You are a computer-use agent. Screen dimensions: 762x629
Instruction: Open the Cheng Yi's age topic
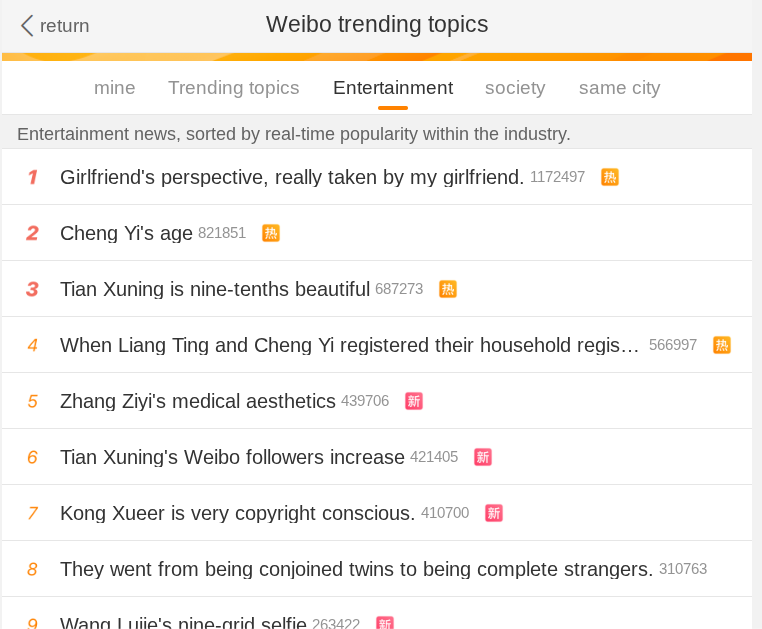pos(126,233)
